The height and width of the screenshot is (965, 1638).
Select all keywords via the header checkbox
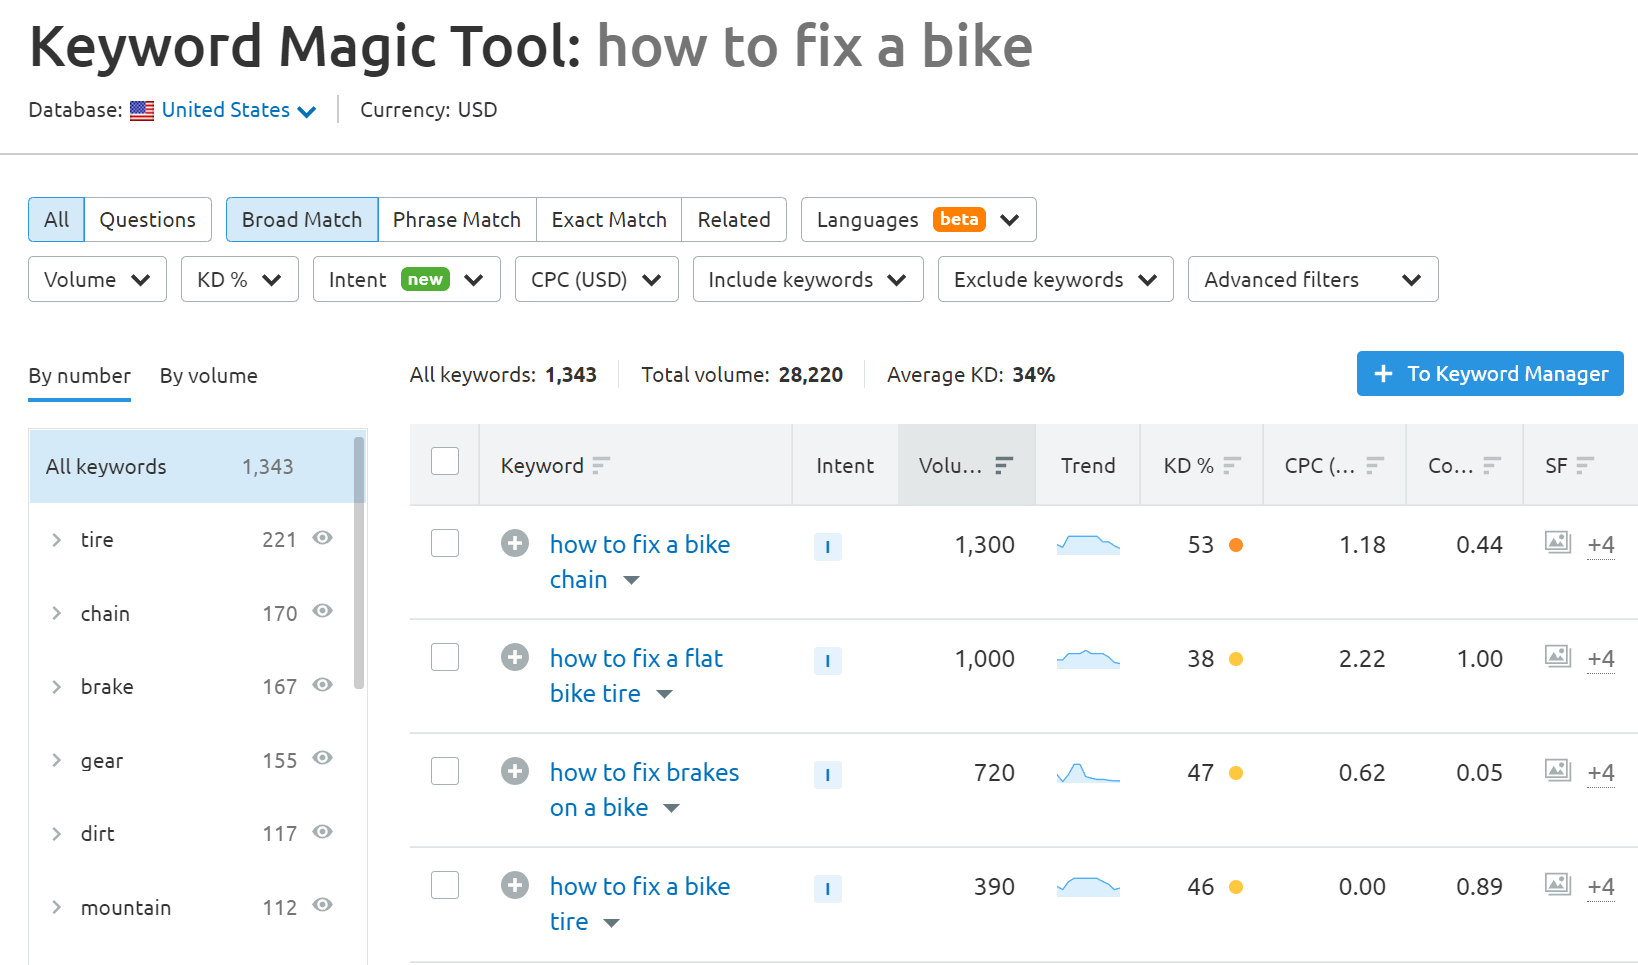[x=444, y=460]
